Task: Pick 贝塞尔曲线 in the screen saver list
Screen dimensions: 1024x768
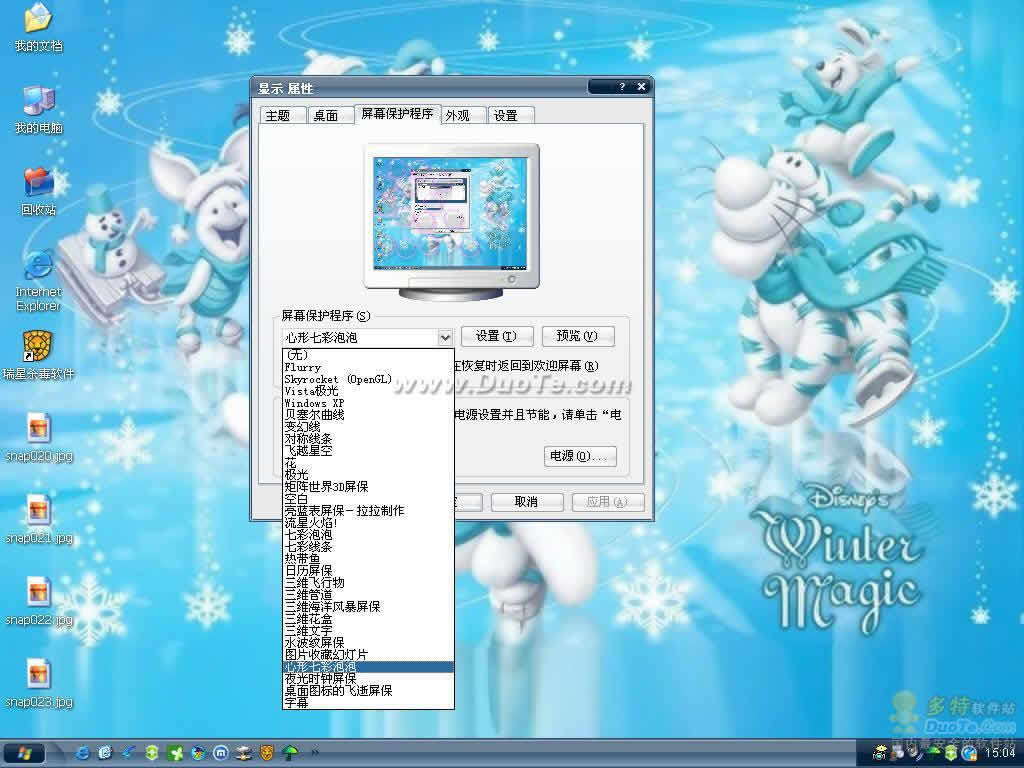Action: (x=314, y=415)
